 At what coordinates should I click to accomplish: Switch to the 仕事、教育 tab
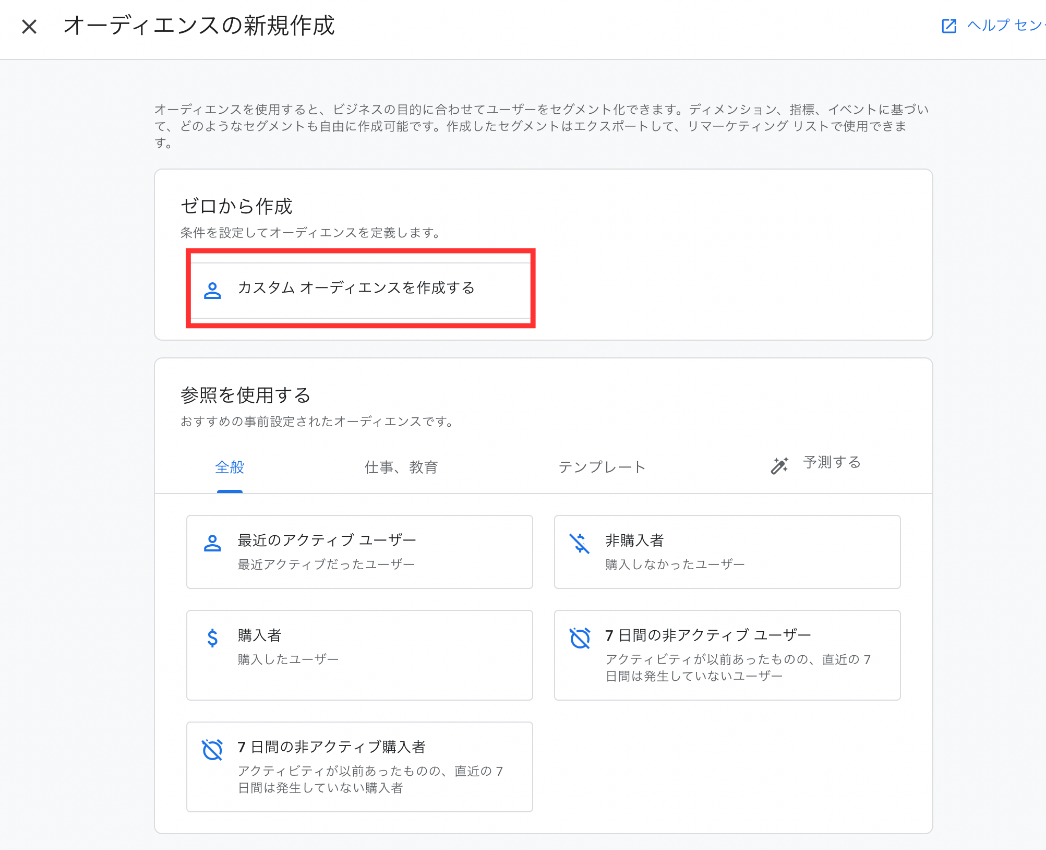click(x=401, y=467)
